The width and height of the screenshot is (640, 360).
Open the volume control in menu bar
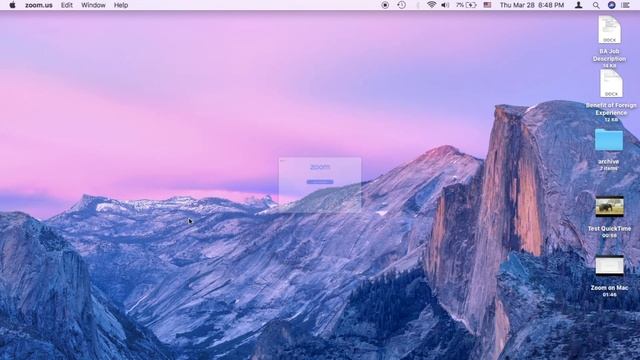445,5
